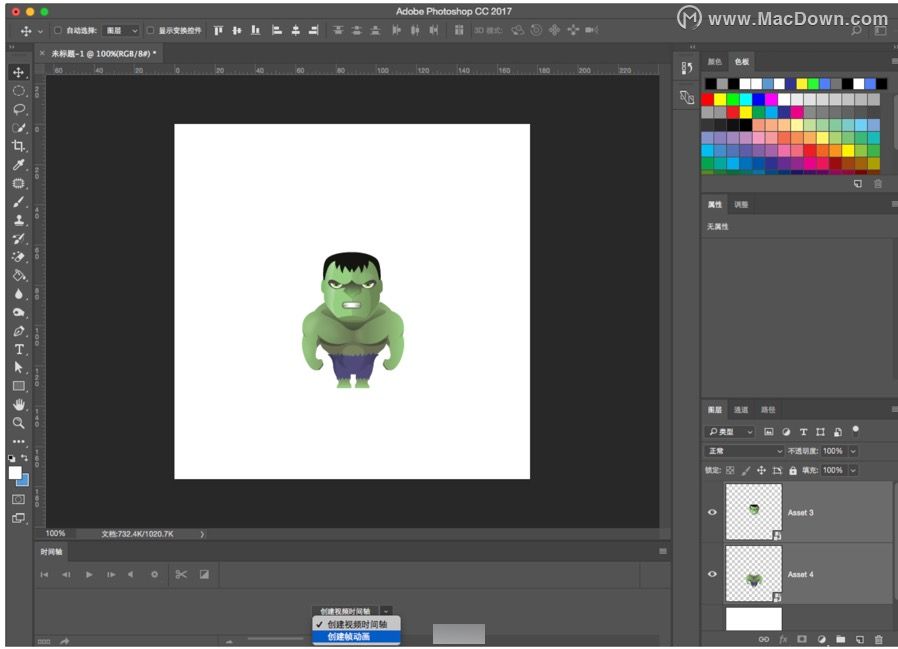Hide the Asset 3 layer

(712, 512)
